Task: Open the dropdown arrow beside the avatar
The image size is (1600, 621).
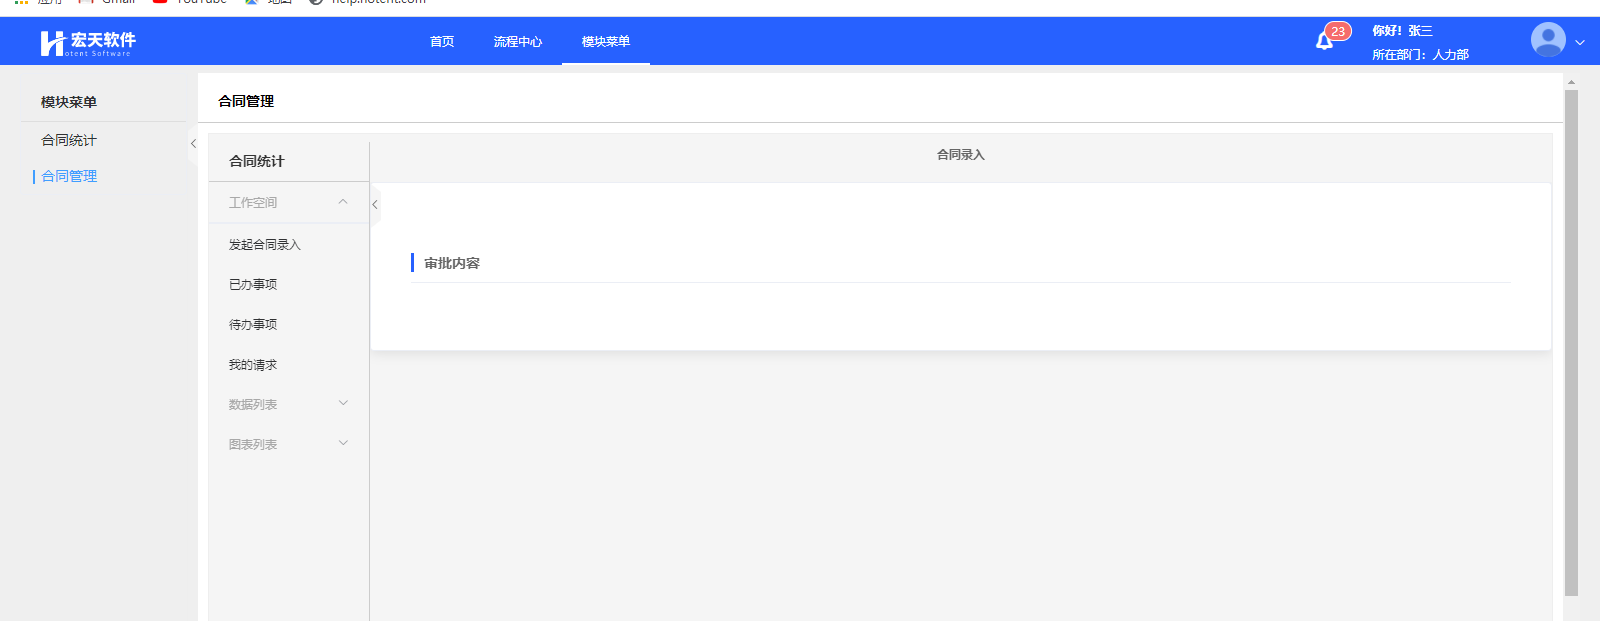Action: [1580, 42]
